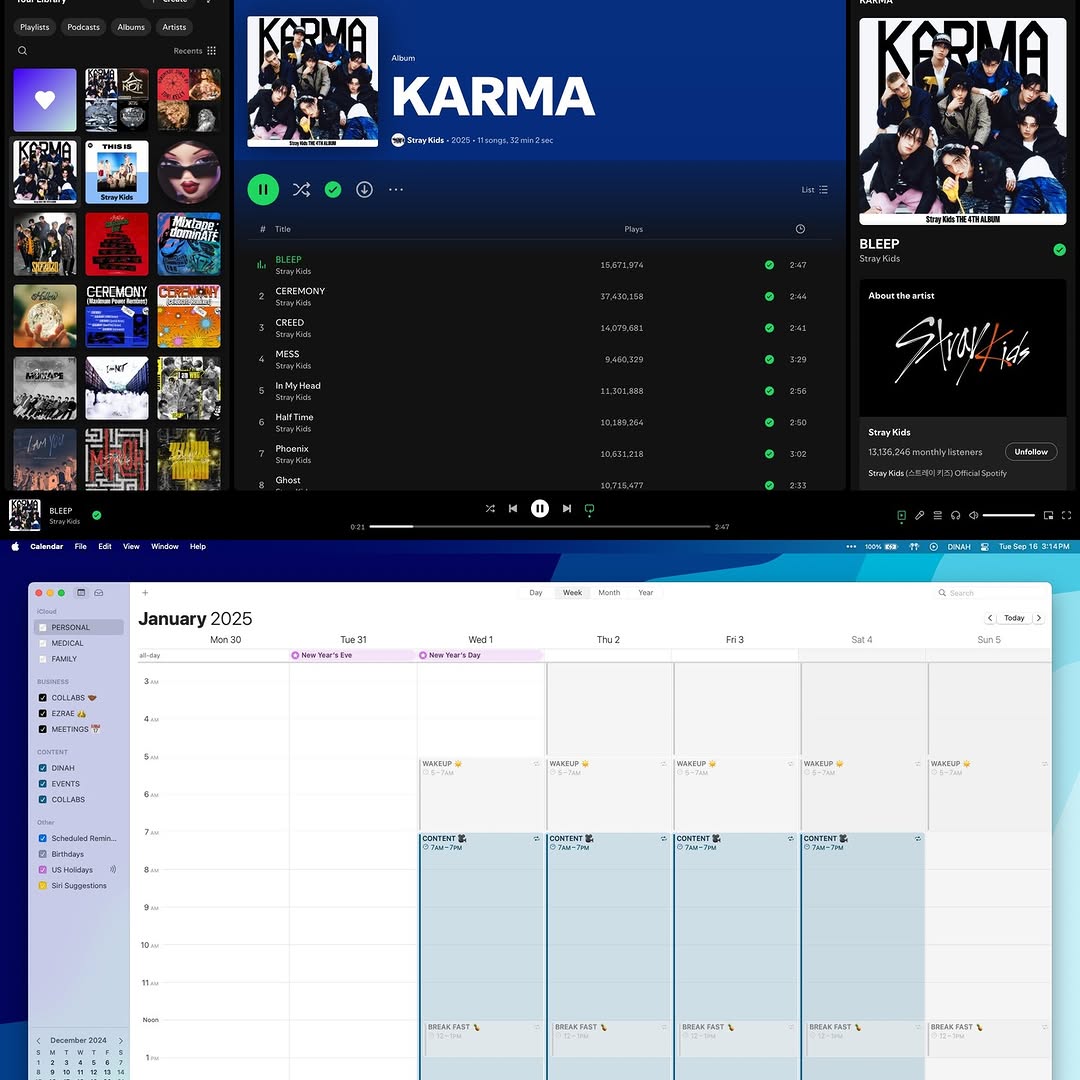The height and width of the screenshot is (1080, 1080).
Task: Open macOS Control Center icon in menu bar
Action: (x=984, y=547)
